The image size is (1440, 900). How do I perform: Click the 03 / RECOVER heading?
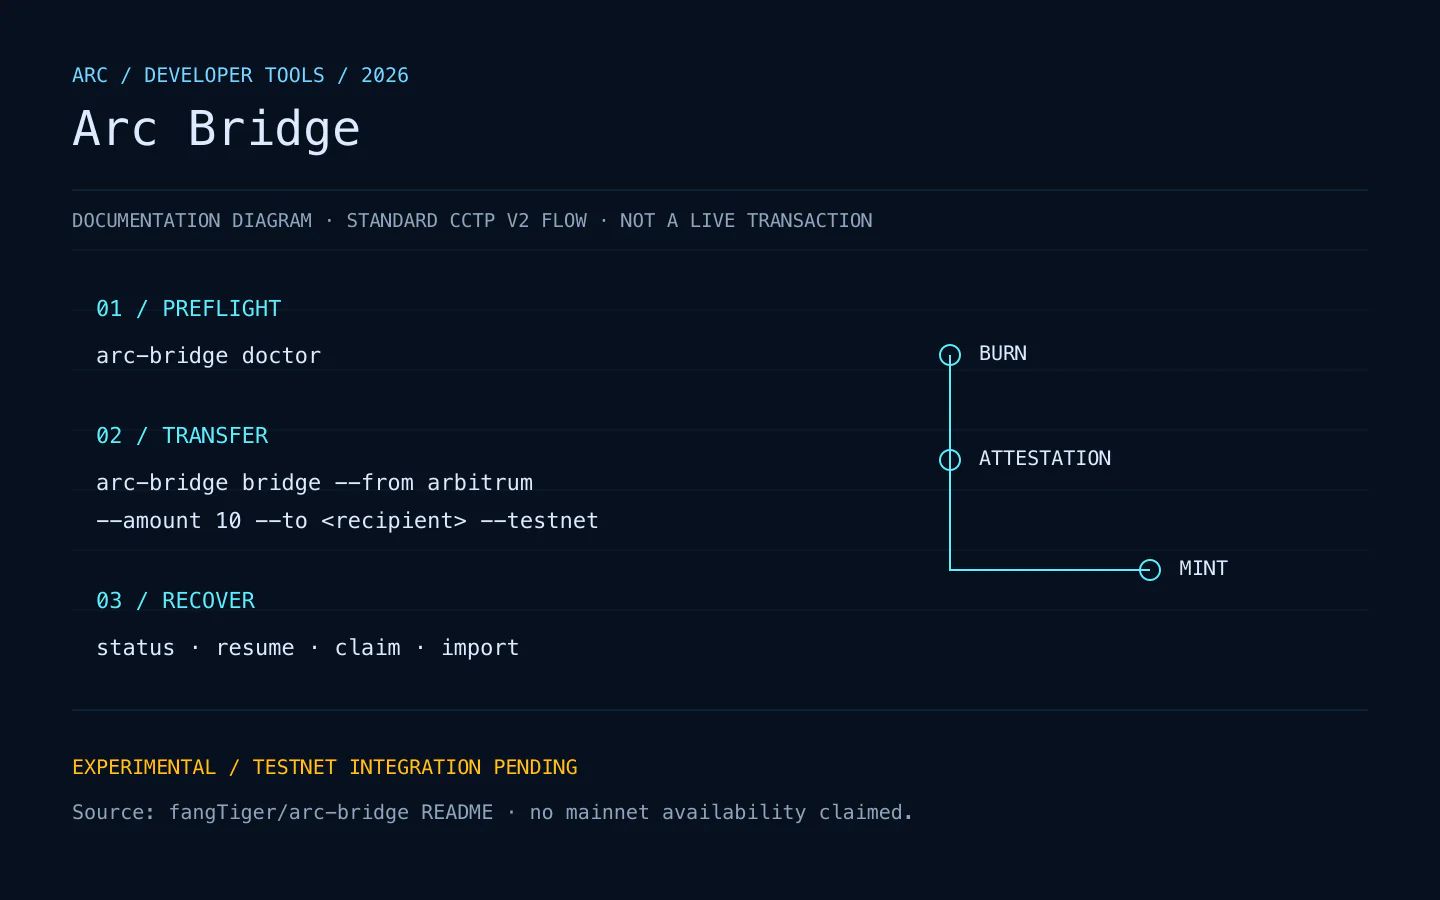click(x=176, y=601)
